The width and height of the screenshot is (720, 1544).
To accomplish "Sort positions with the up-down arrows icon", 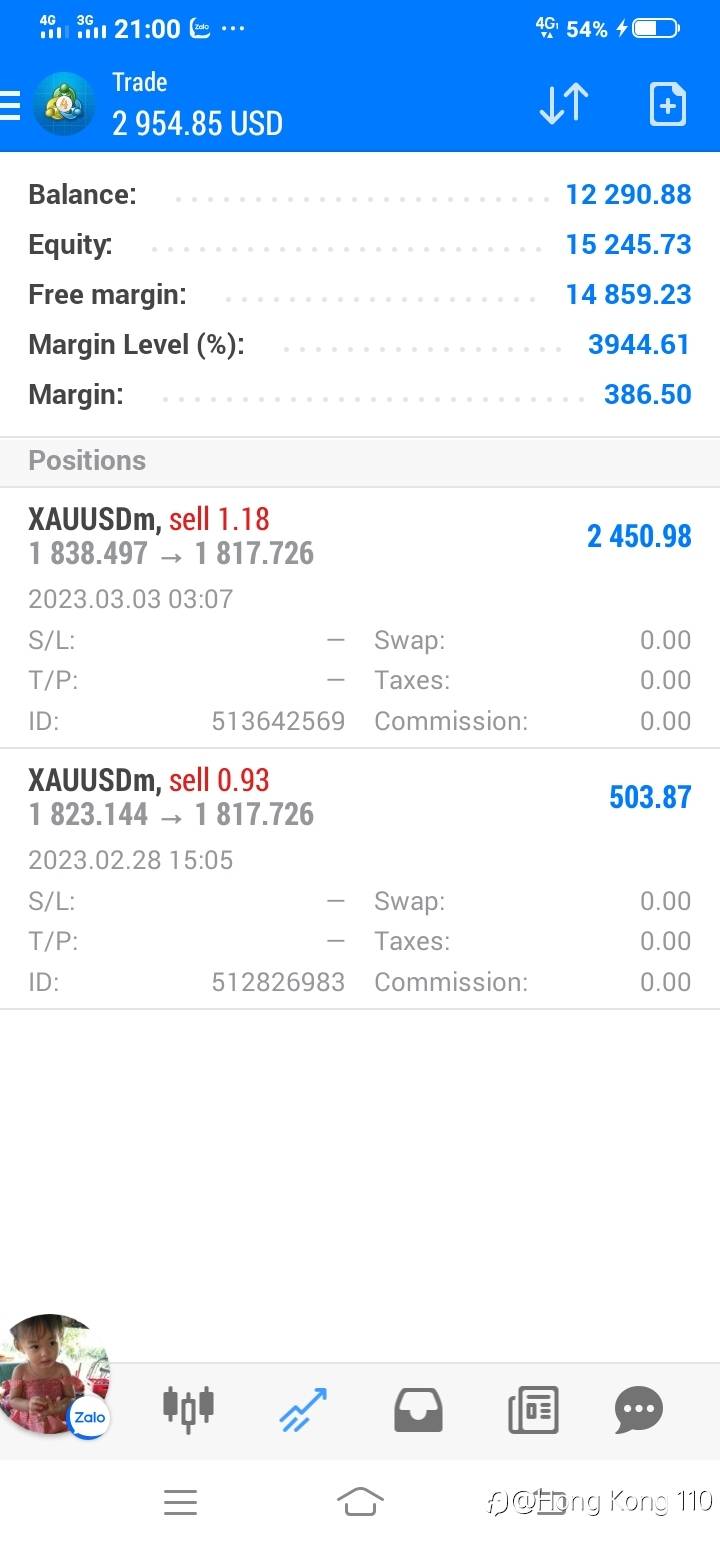I will [x=563, y=104].
